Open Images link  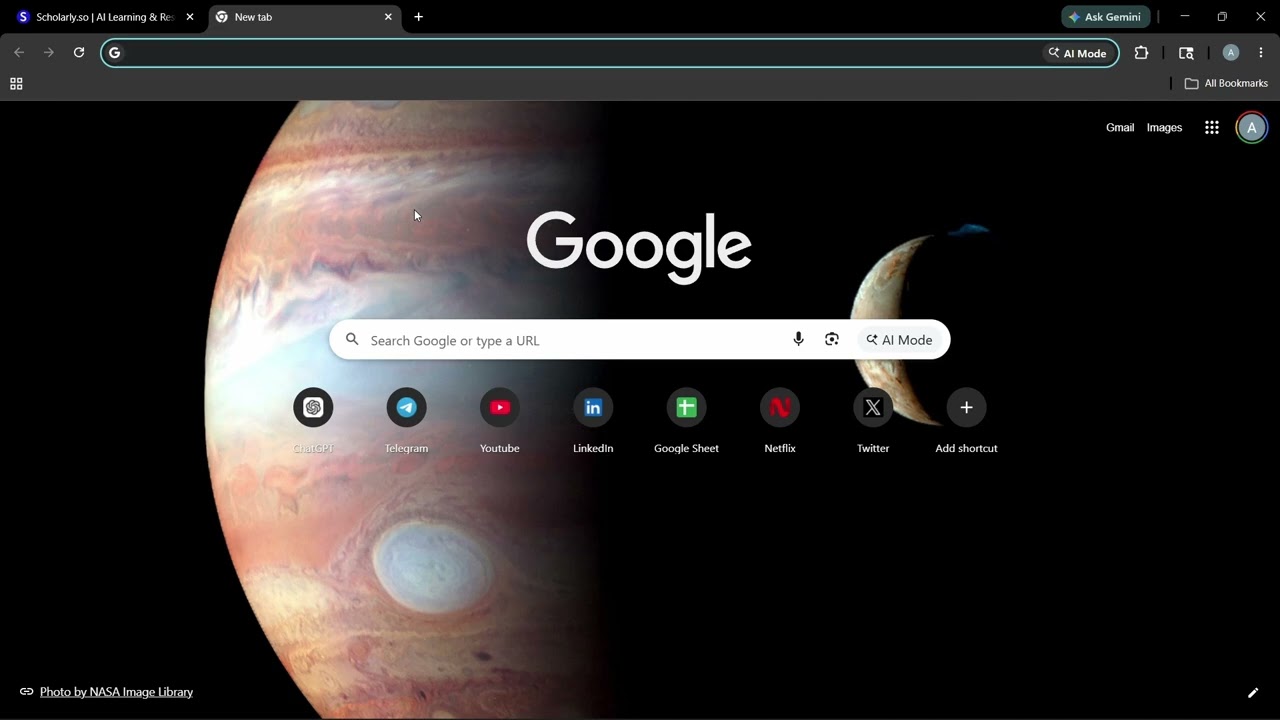(x=1164, y=127)
